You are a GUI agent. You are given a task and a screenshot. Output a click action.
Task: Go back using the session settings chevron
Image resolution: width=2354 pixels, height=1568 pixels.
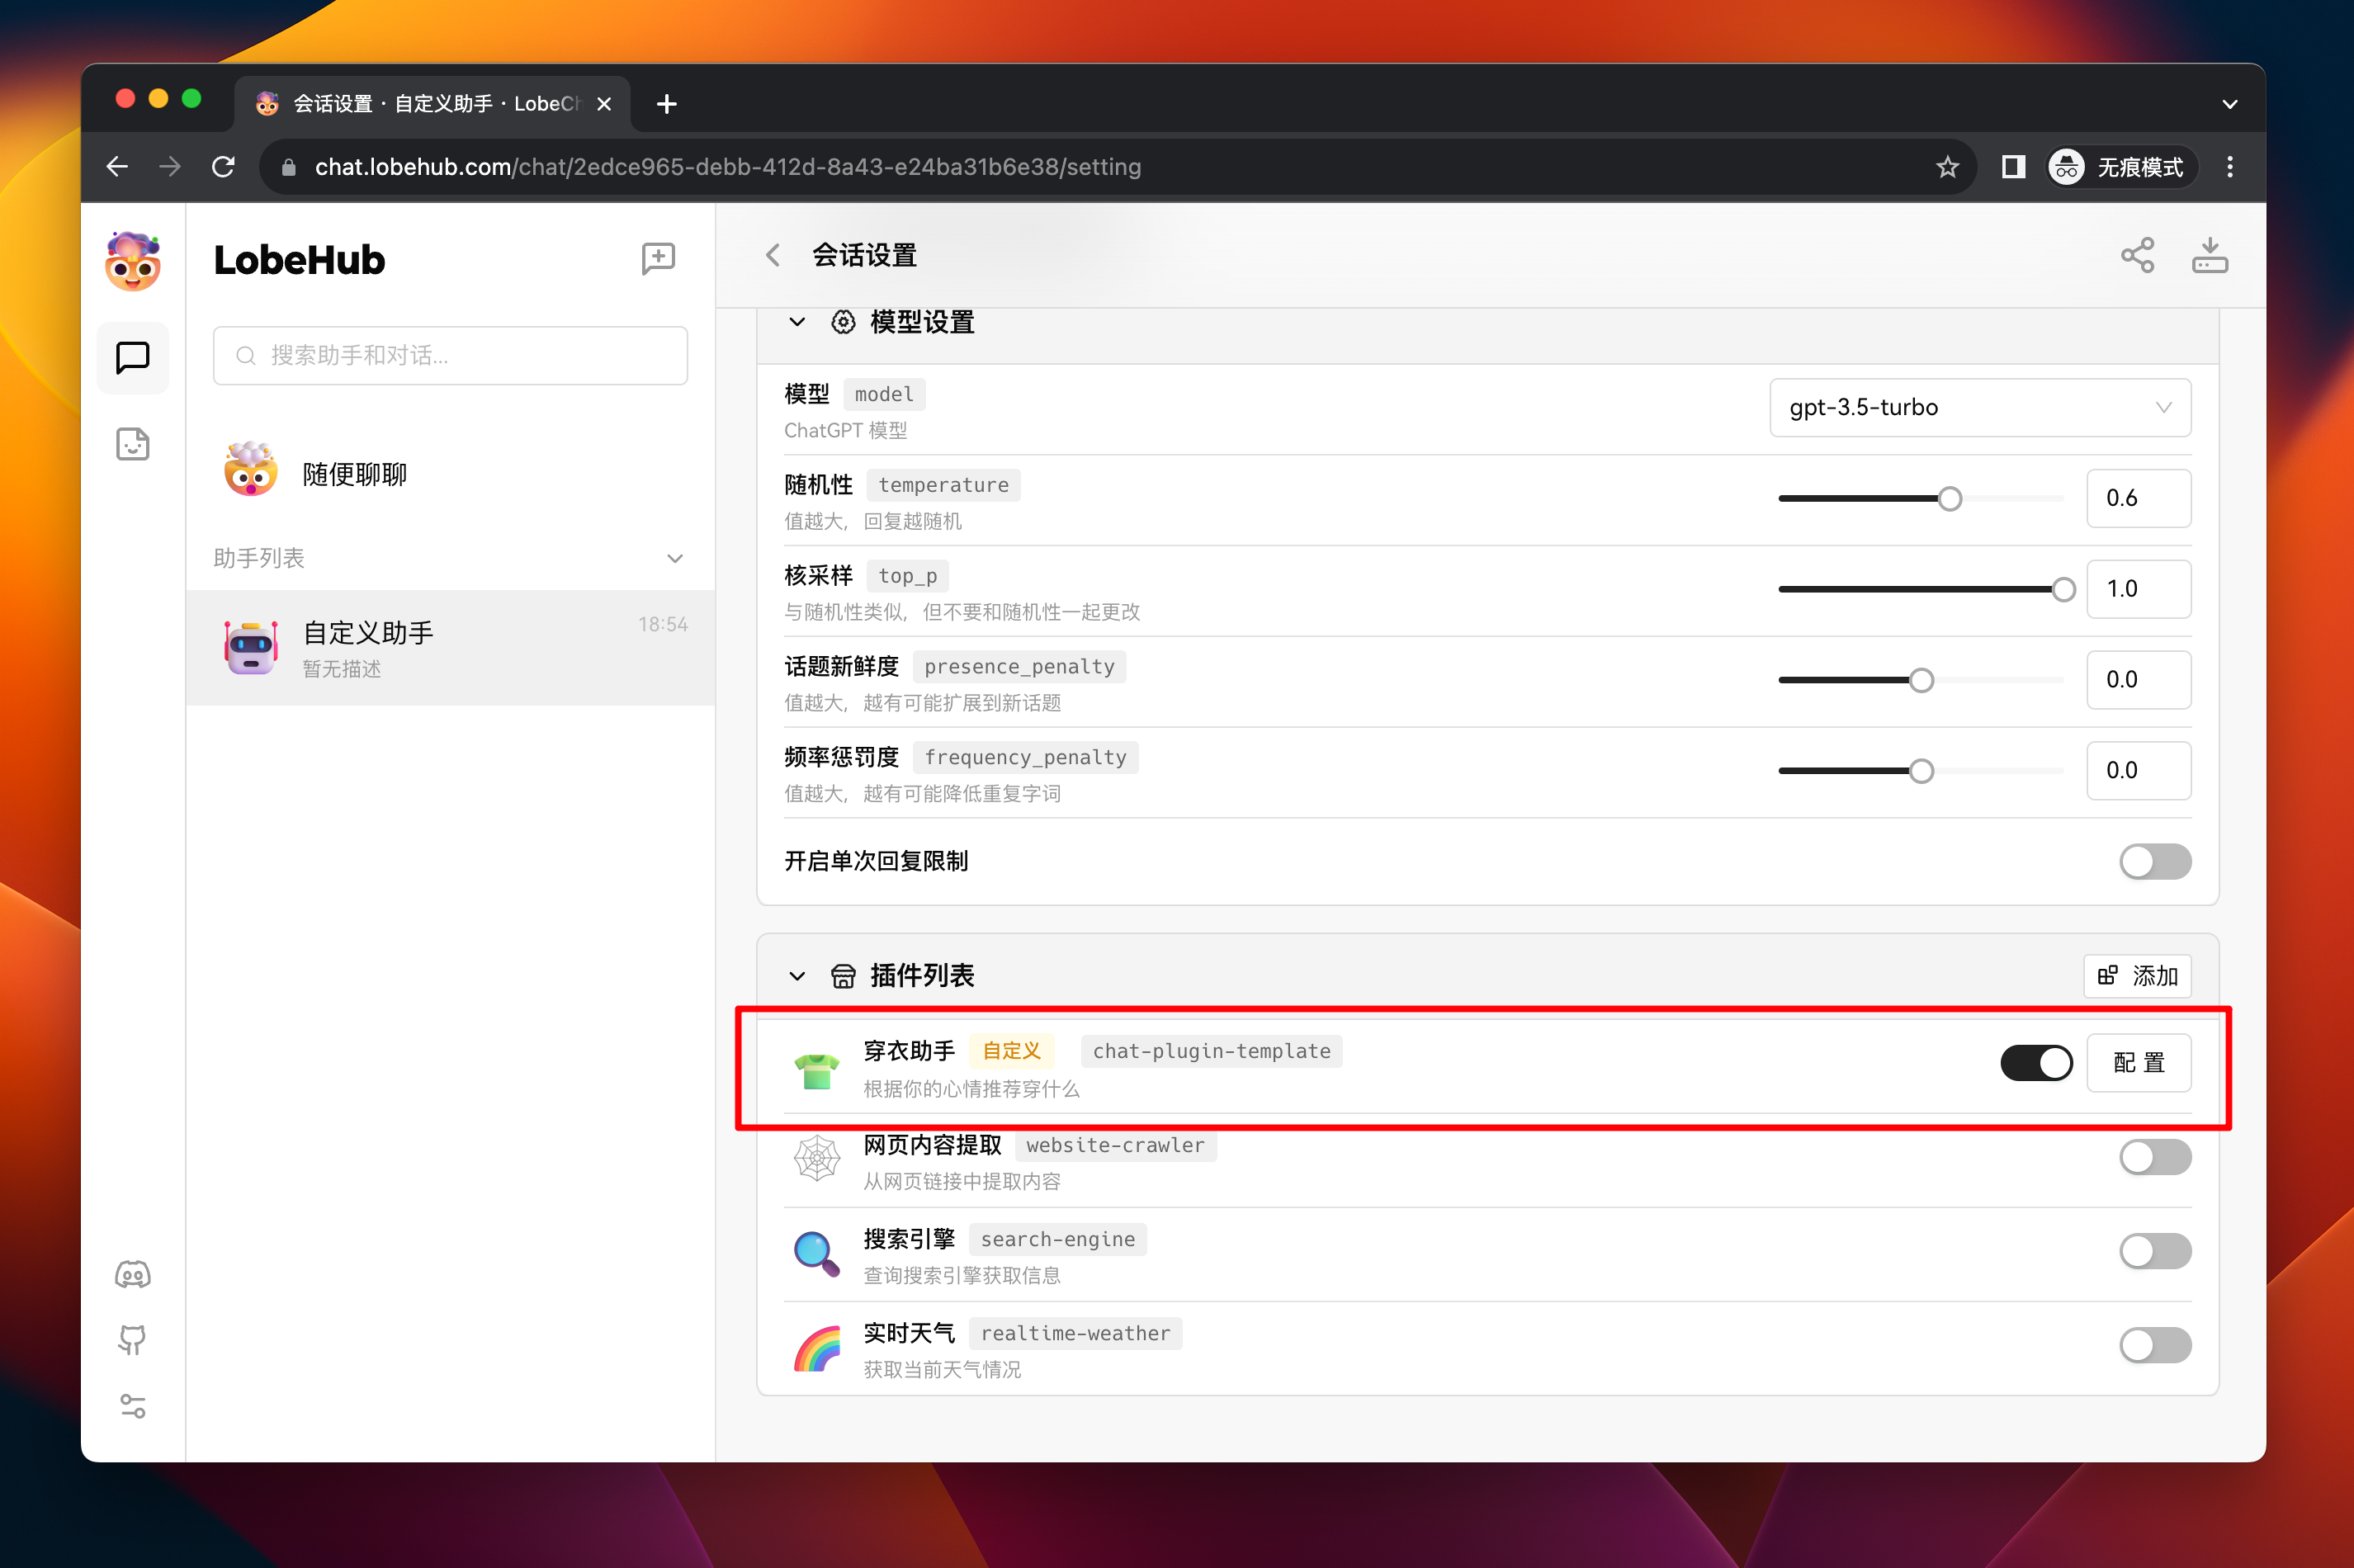[x=773, y=256]
